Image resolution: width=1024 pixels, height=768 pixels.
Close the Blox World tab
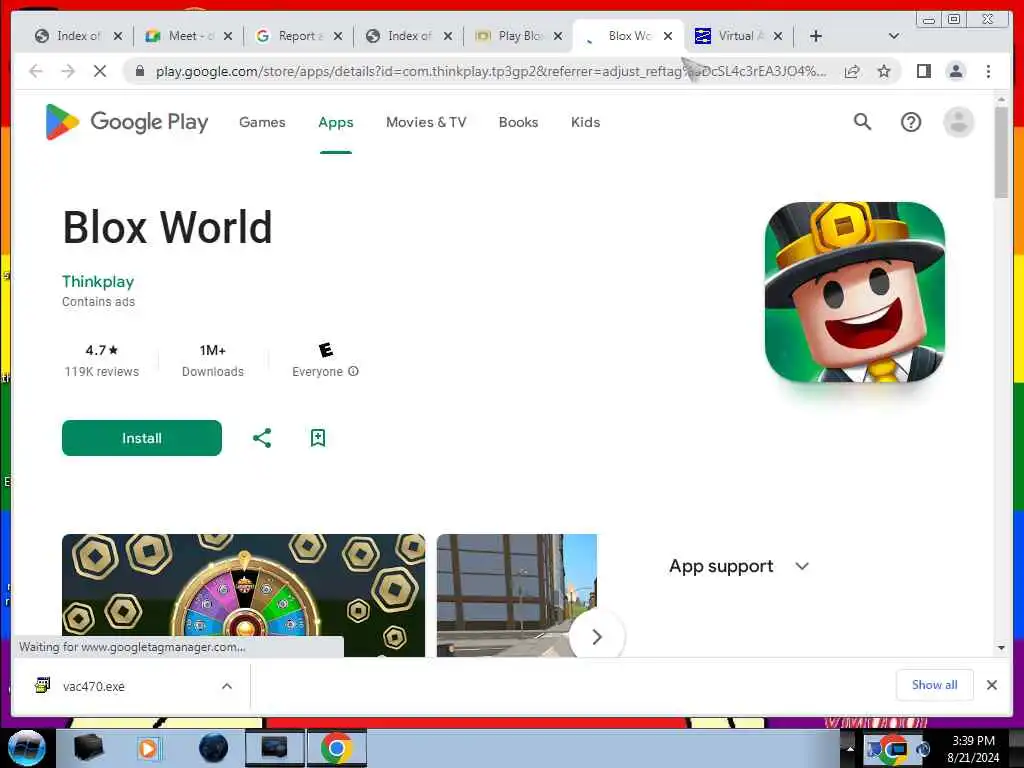667,36
